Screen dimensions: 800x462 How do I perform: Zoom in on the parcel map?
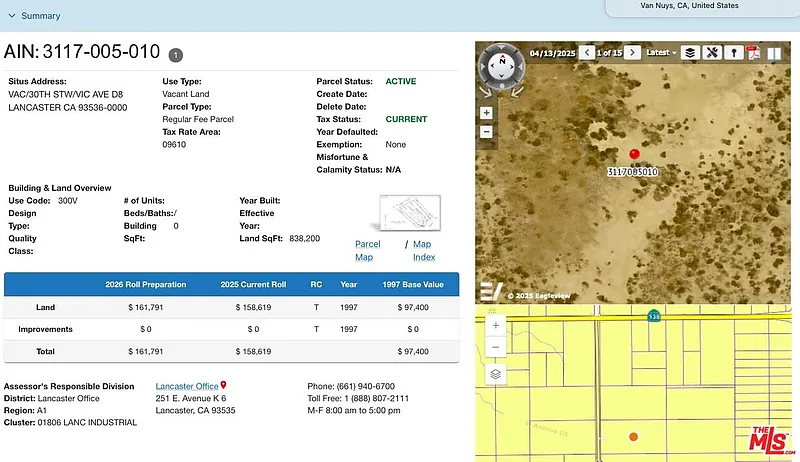(x=496, y=326)
